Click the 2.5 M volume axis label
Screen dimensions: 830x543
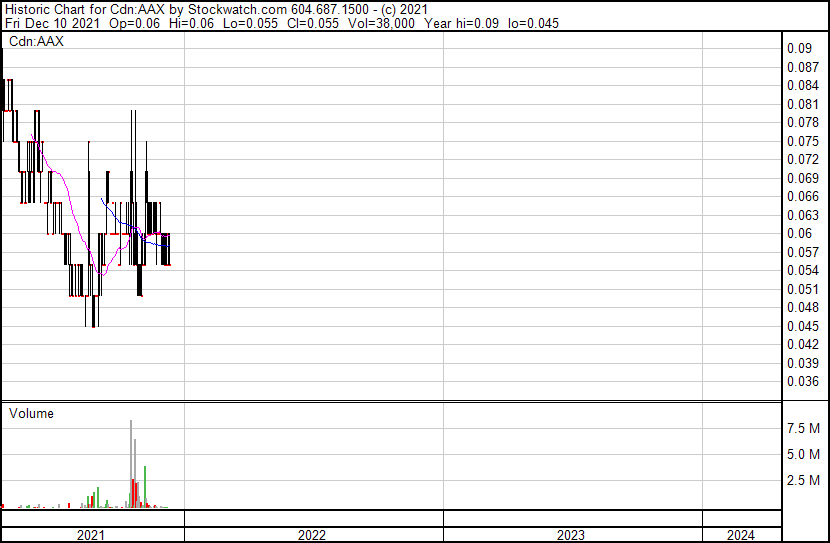(x=804, y=481)
